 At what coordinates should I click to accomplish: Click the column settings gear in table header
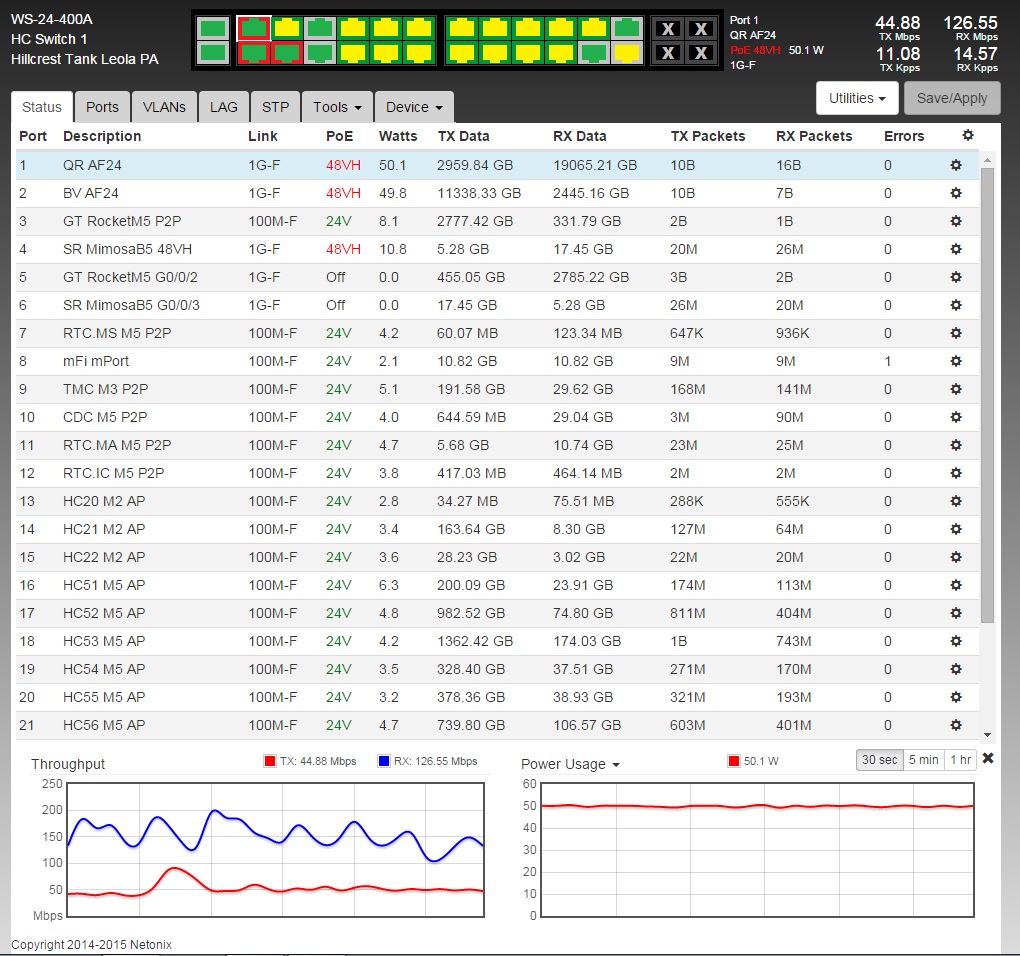click(x=966, y=136)
